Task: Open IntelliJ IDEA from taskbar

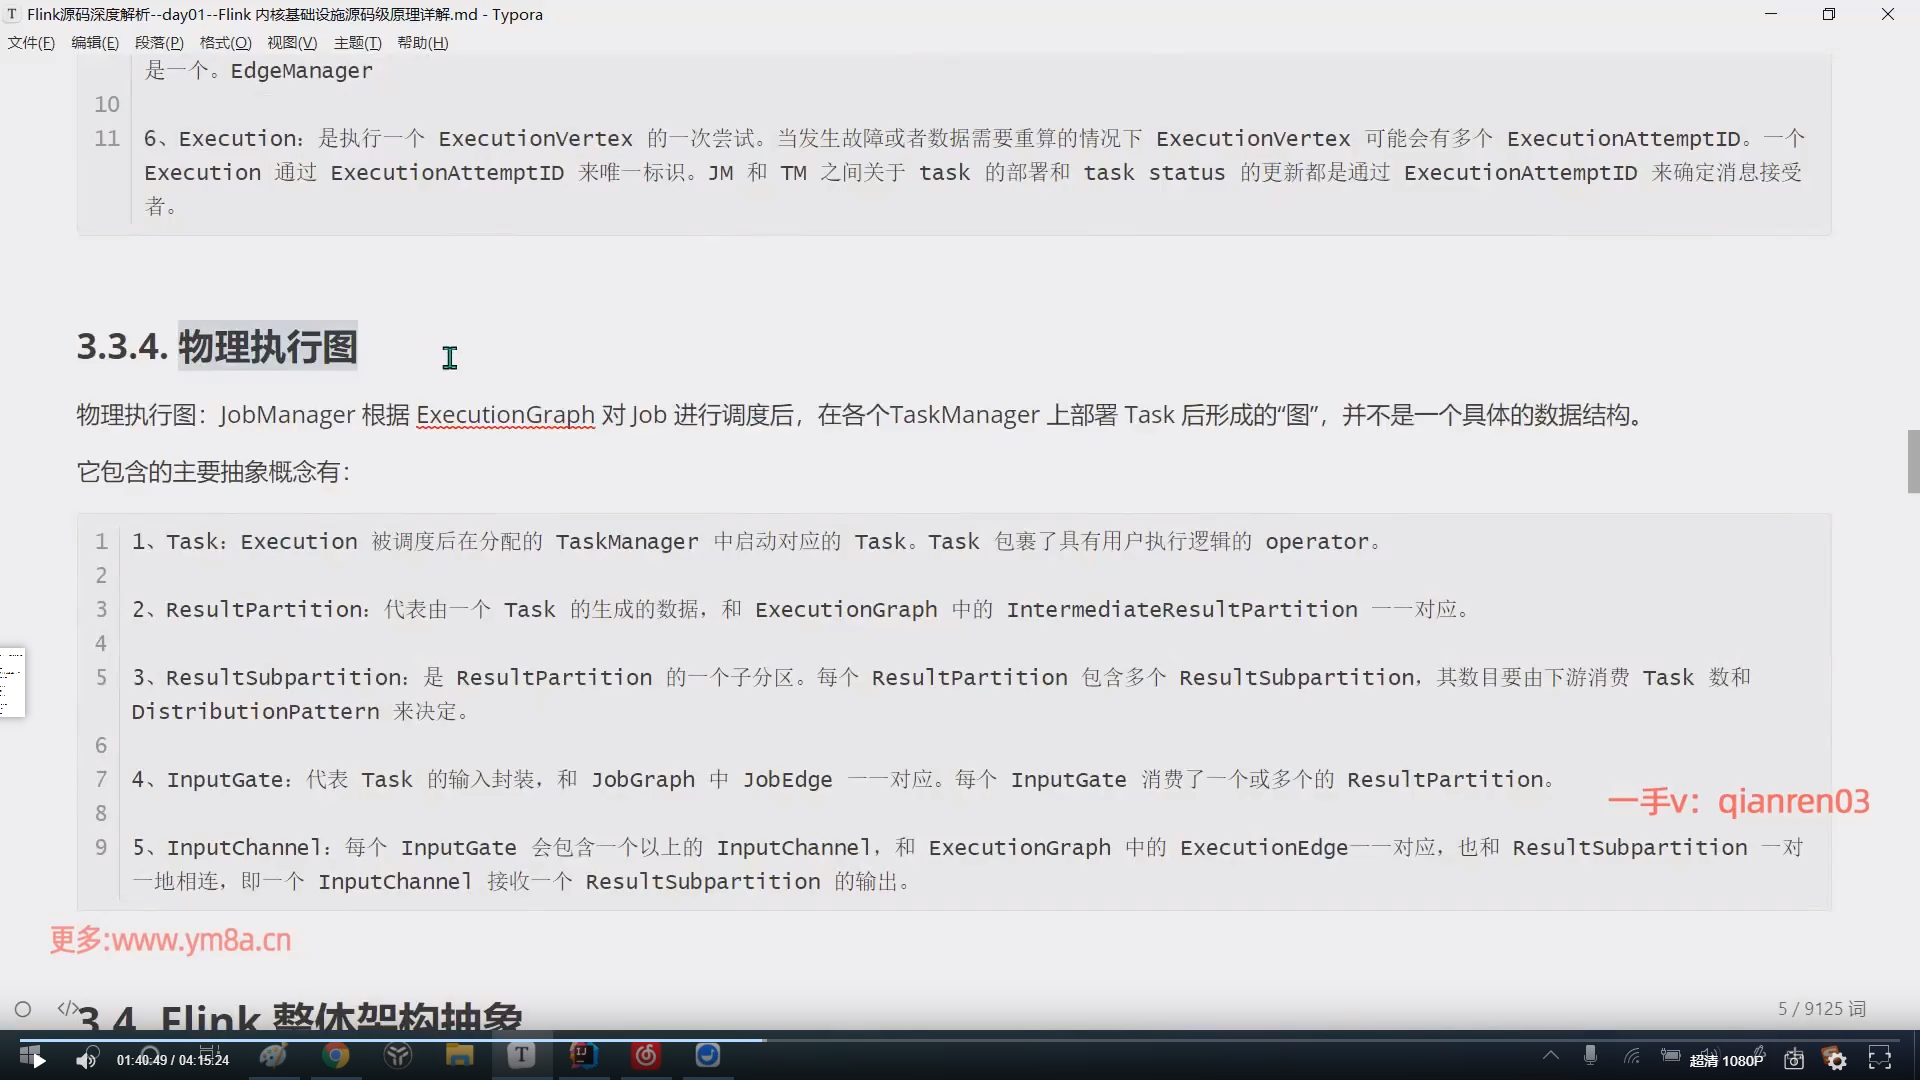Action: 584,1055
